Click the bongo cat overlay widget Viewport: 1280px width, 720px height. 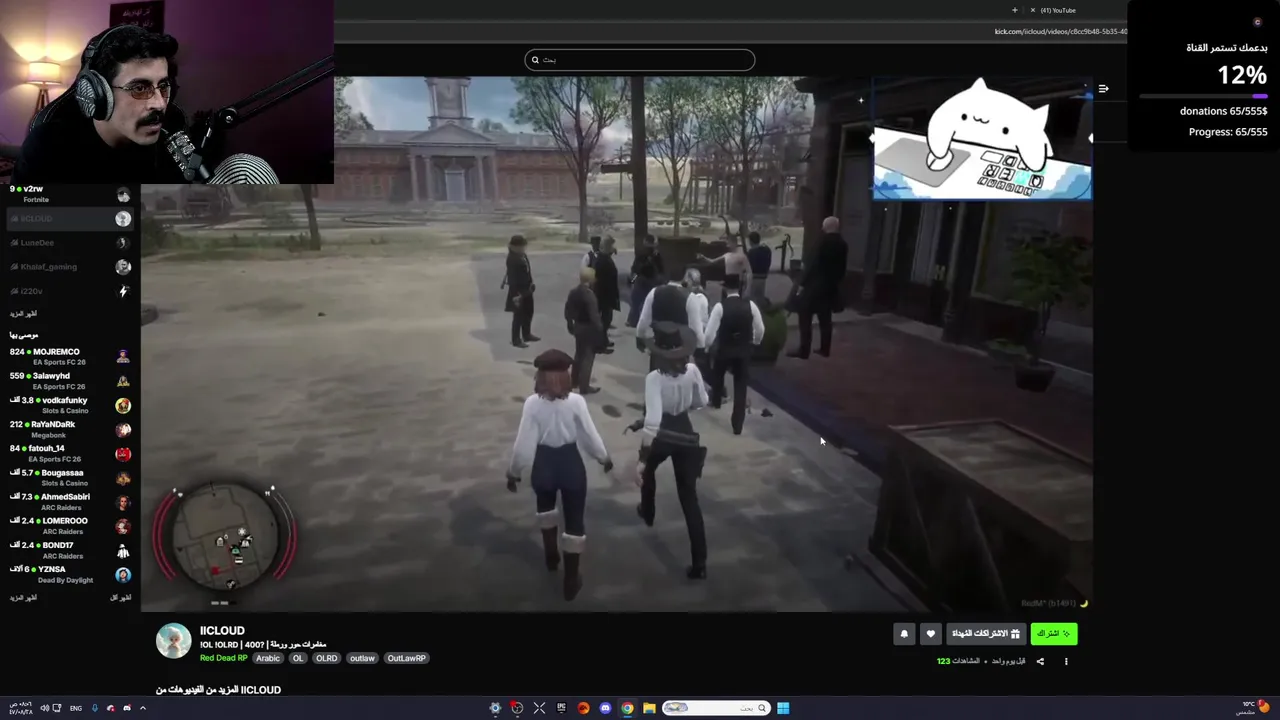[982, 140]
